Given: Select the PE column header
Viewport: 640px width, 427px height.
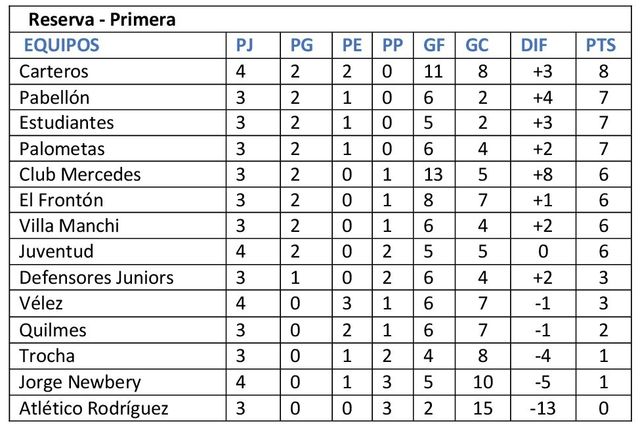Looking at the screenshot, I should tap(352, 45).
